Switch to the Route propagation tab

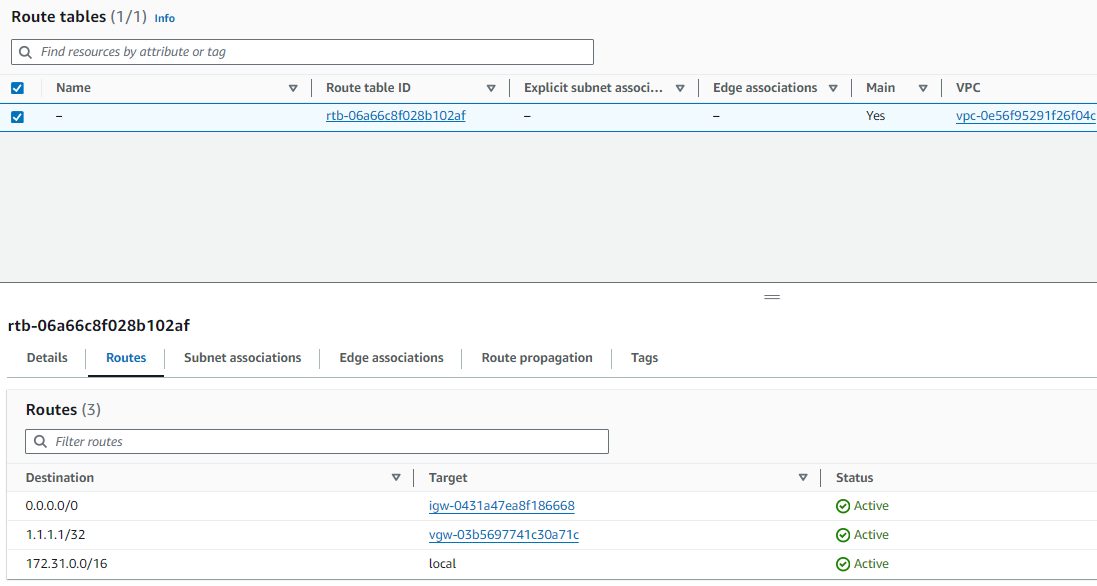(537, 358)
